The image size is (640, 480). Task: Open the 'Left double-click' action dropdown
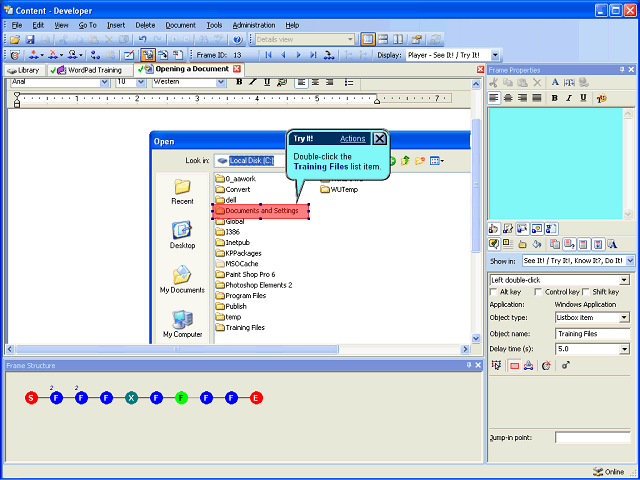point(624,280)
